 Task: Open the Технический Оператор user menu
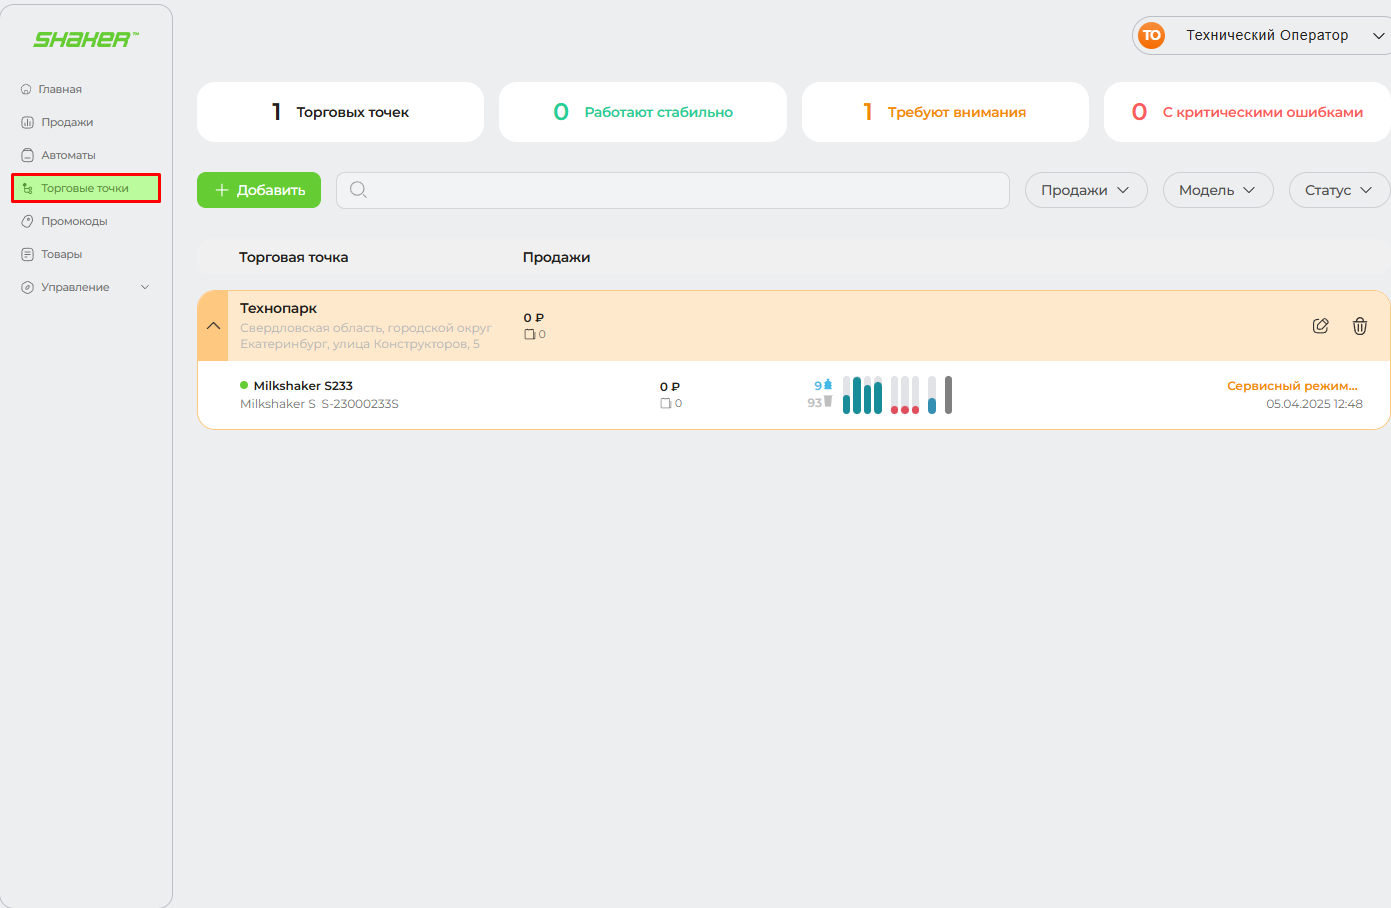click(x=1266, y=35)
